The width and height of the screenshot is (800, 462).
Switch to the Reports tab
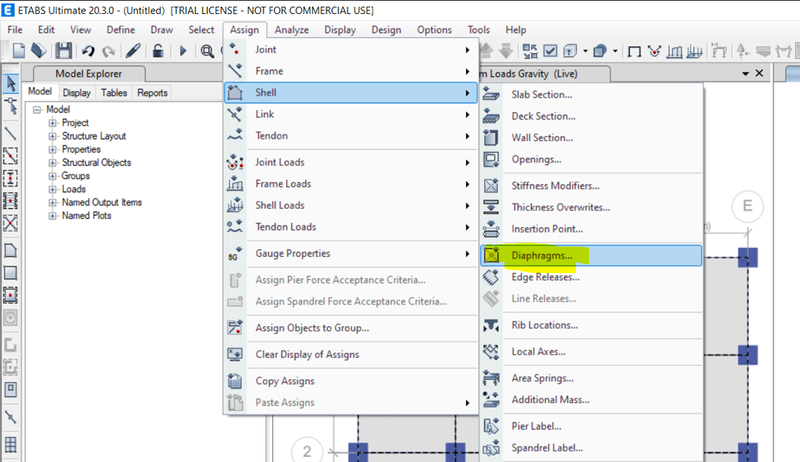(x=153, y=93)
